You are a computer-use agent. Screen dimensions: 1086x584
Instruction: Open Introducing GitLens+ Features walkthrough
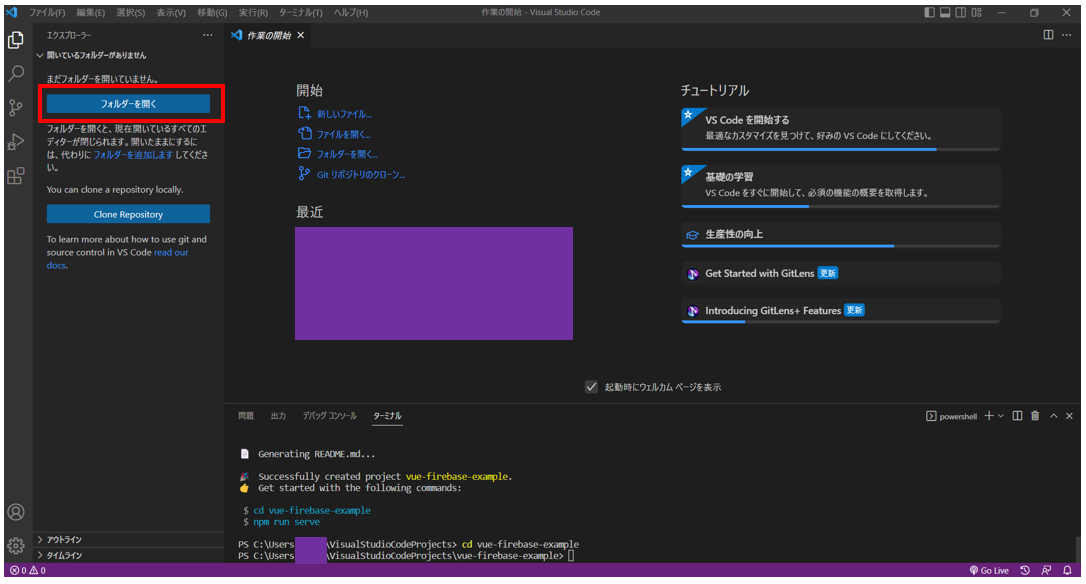[x=841, y=311]
